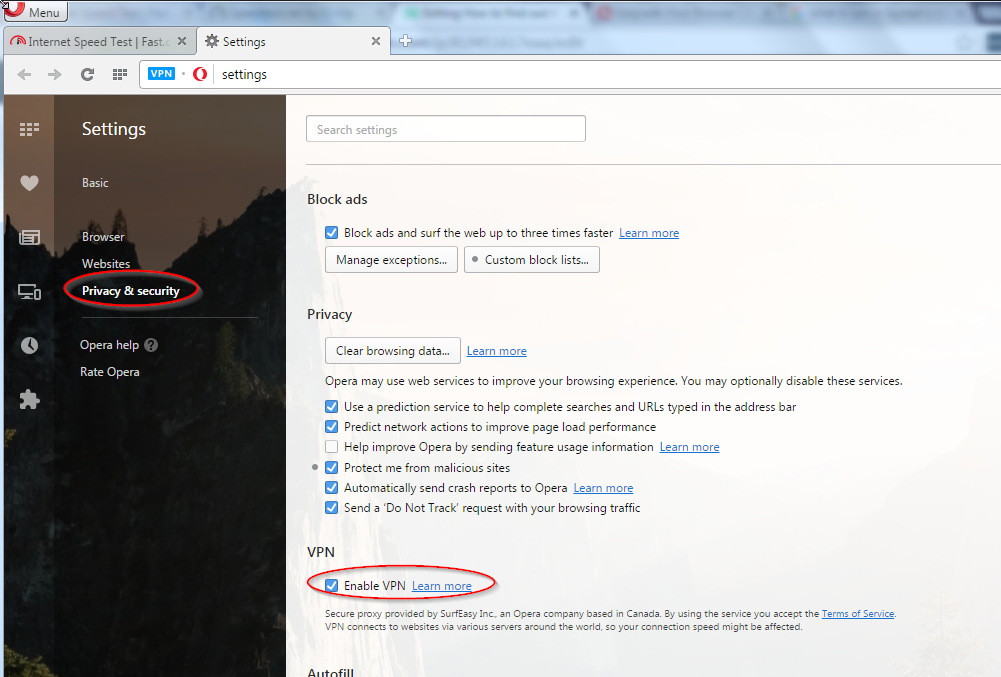Screen dimensions: 1001x677
Task: Select Browser settings section
Action: tap(103, 236)
